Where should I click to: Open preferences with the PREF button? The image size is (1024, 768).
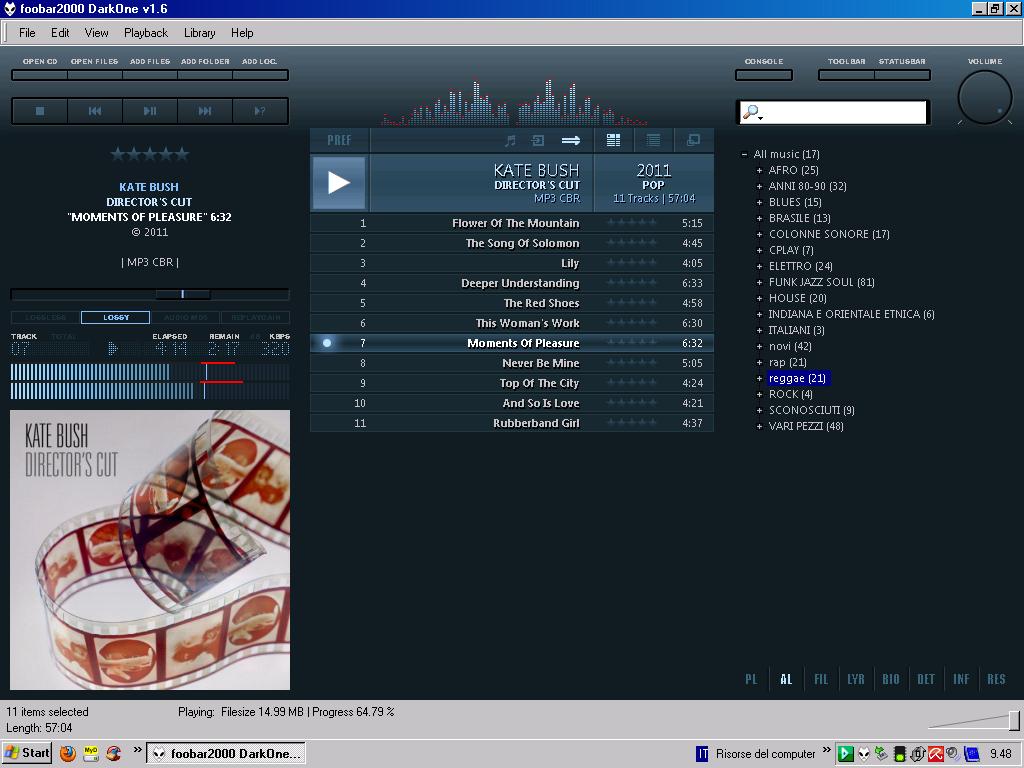tap(340, 140)
